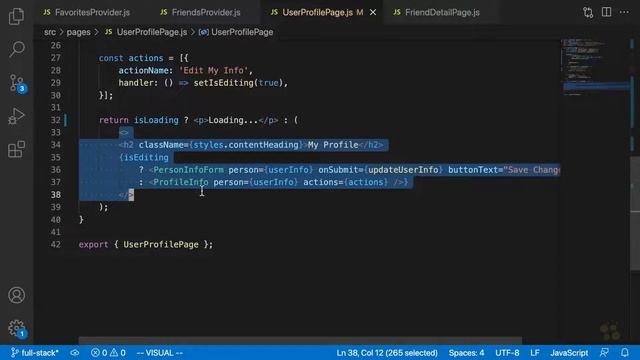Viewport: 640px width, 360px height.
Task: Open the More Actions ellipsis menu
Action: click(624, 12)
